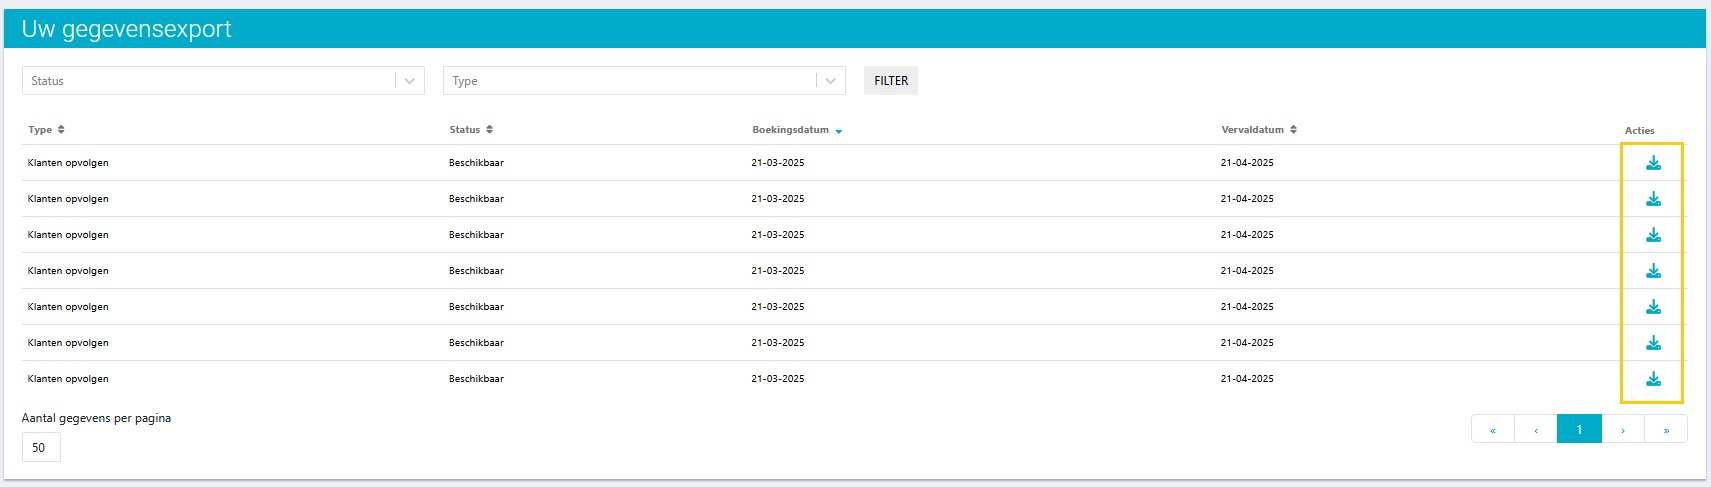Download the first row's export file
This screenshot has width=1711, height=487.
tap(1653, 163)
